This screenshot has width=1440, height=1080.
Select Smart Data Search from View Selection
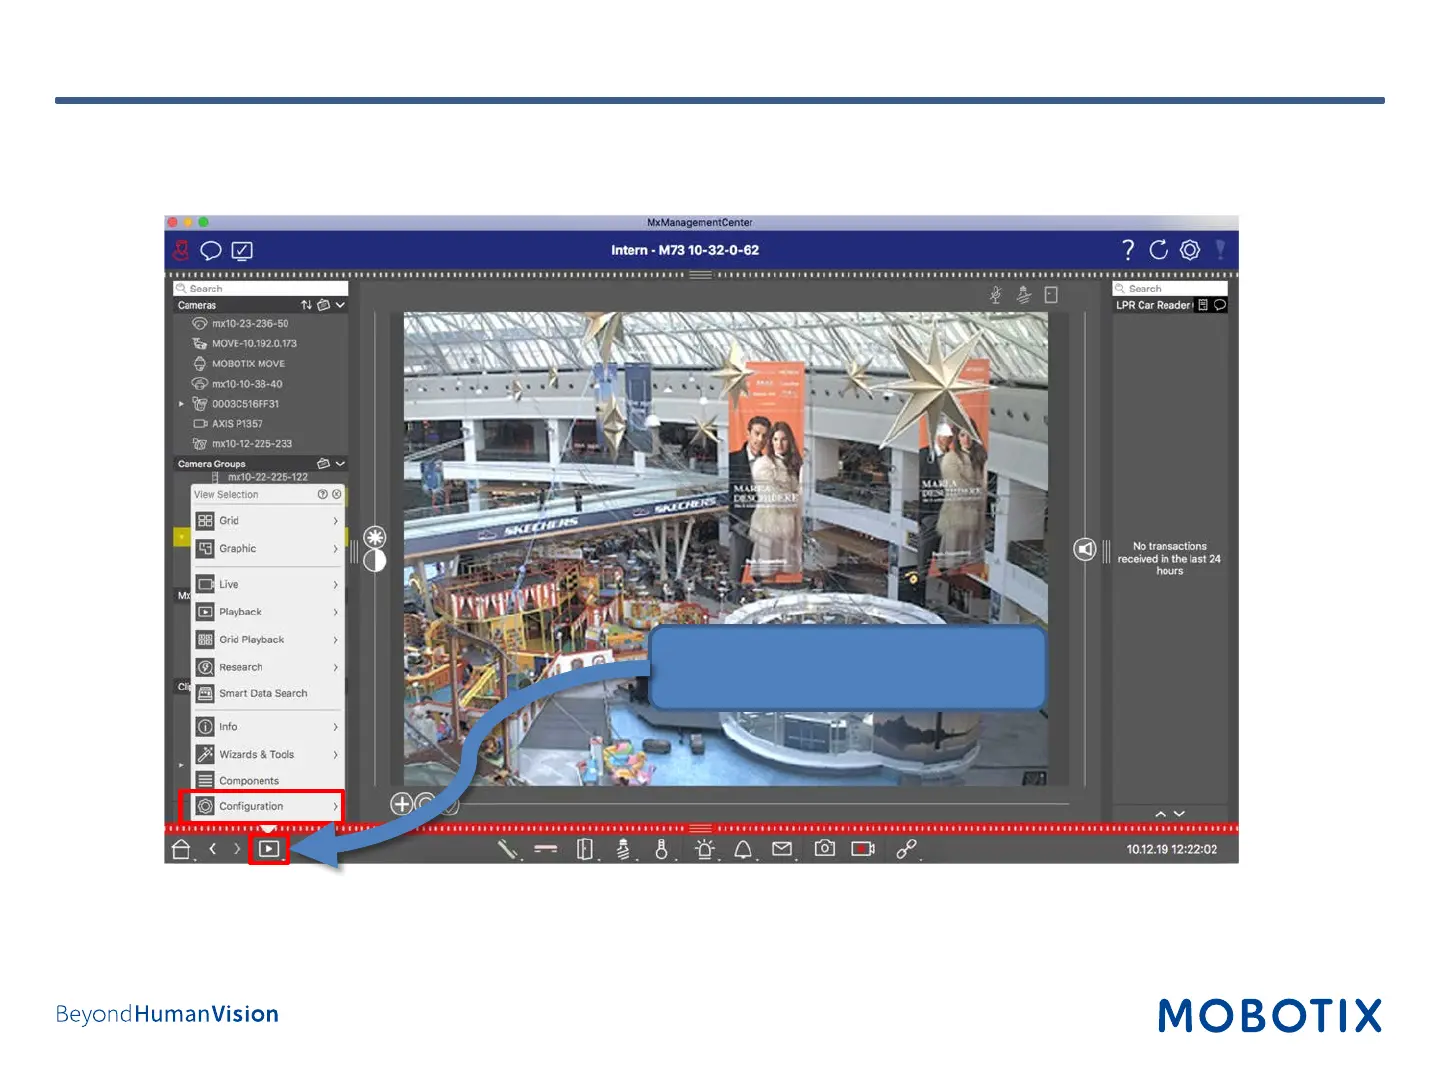[262, 693]
